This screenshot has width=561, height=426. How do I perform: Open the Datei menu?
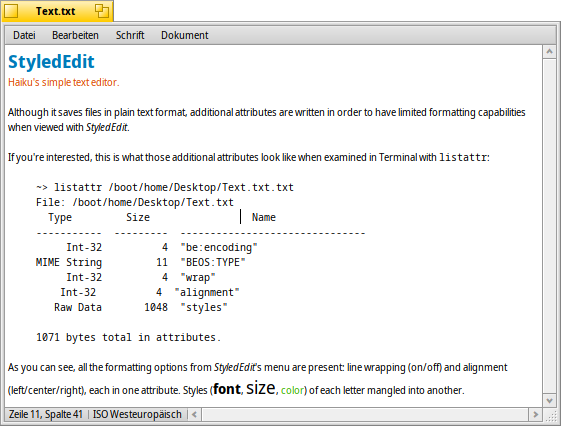coord(24,35)
